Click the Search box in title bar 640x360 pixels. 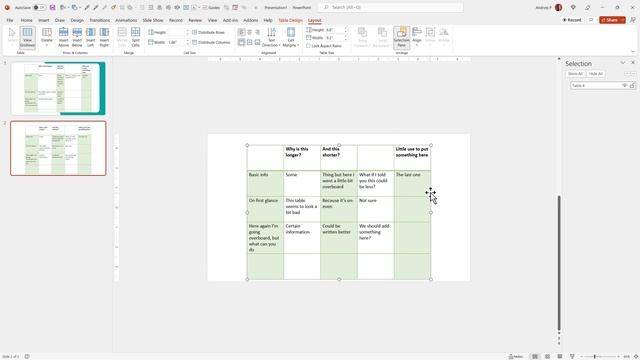point(391,7)
